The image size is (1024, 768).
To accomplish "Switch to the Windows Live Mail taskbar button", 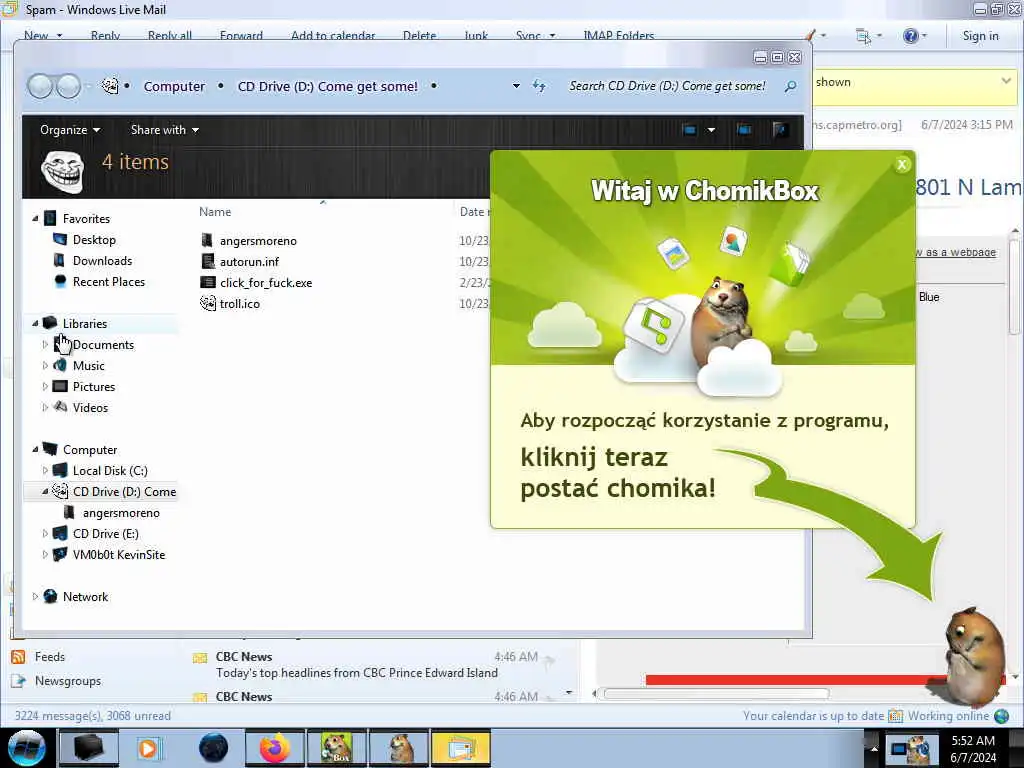I will (460, 748).
